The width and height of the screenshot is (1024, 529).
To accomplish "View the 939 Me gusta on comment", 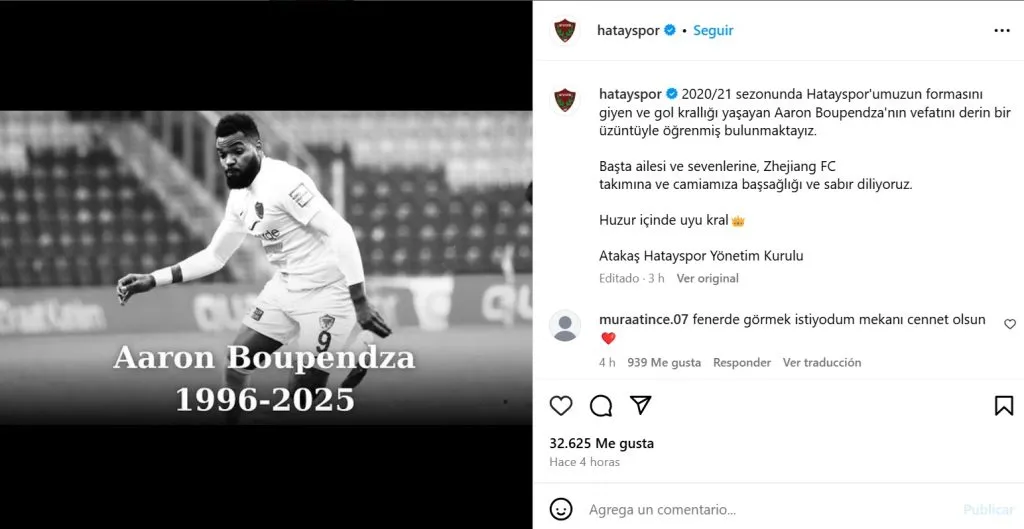I will click(x=664, y=362).
